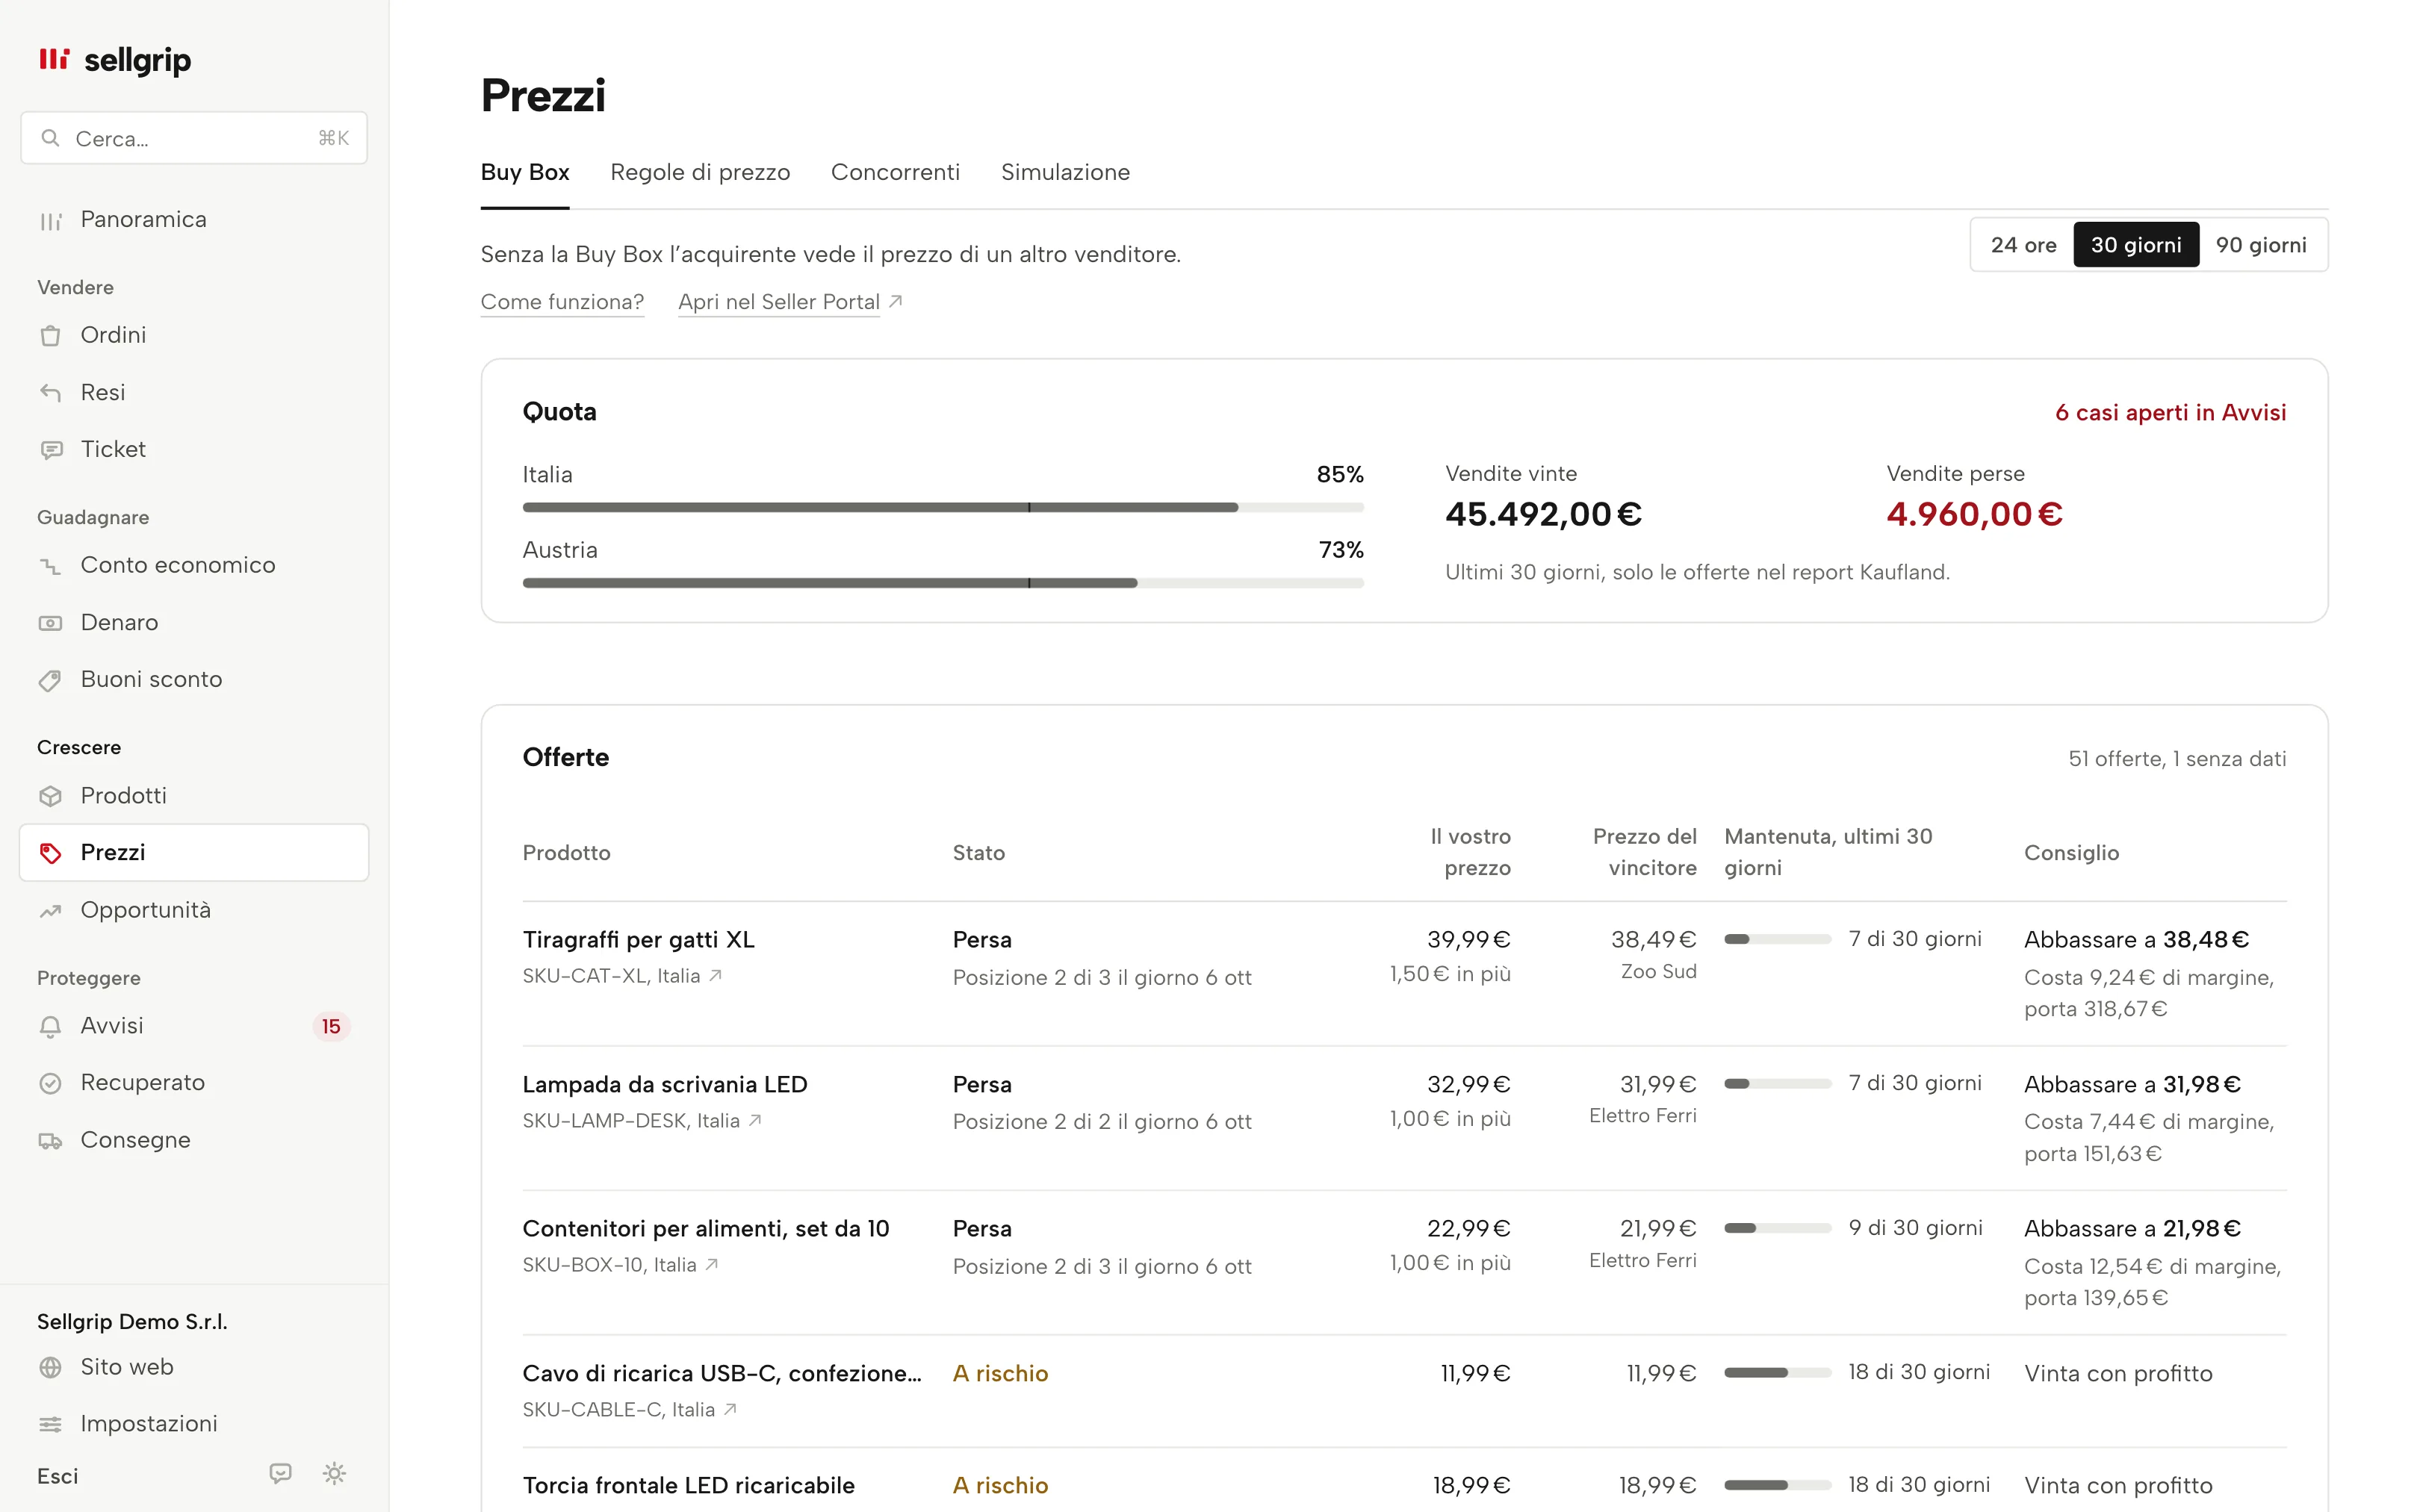2420x1512 pixels.
Task: Select the 90 giorni time range
Action: [2261, 245]
